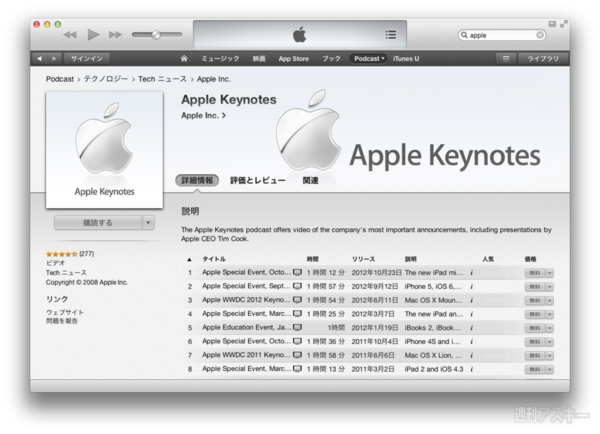Expand price dropdown arrow for 2011年10月4日 episode
The height and width of the screenshot is (434, 600).
[x=549, y=342]
